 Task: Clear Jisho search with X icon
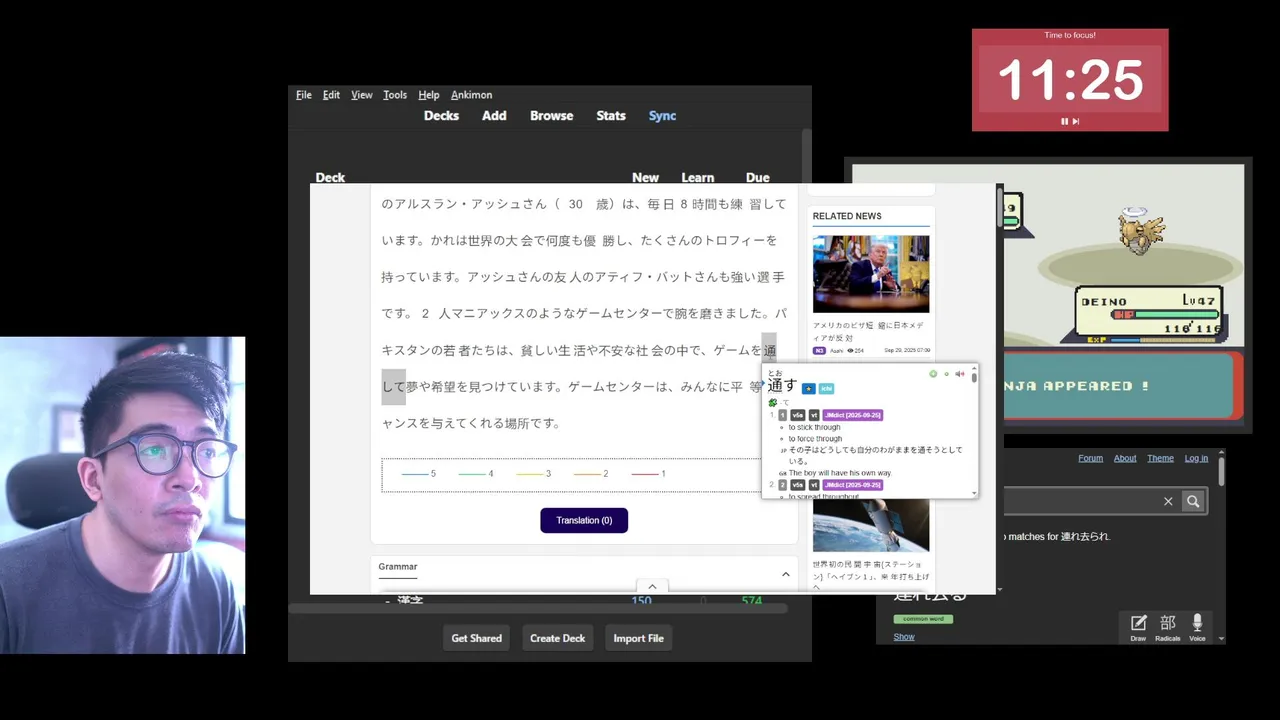[x=1168, y=501]
